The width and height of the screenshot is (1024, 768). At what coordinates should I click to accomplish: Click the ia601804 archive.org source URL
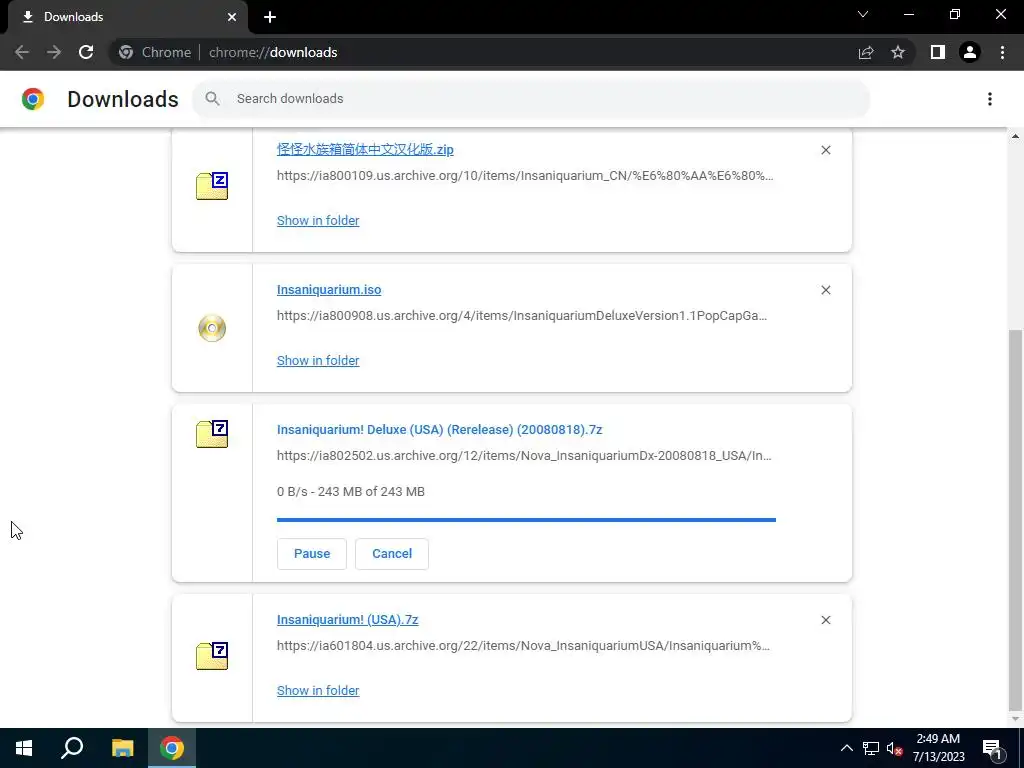pyautogui.click(x=523, y=646)
